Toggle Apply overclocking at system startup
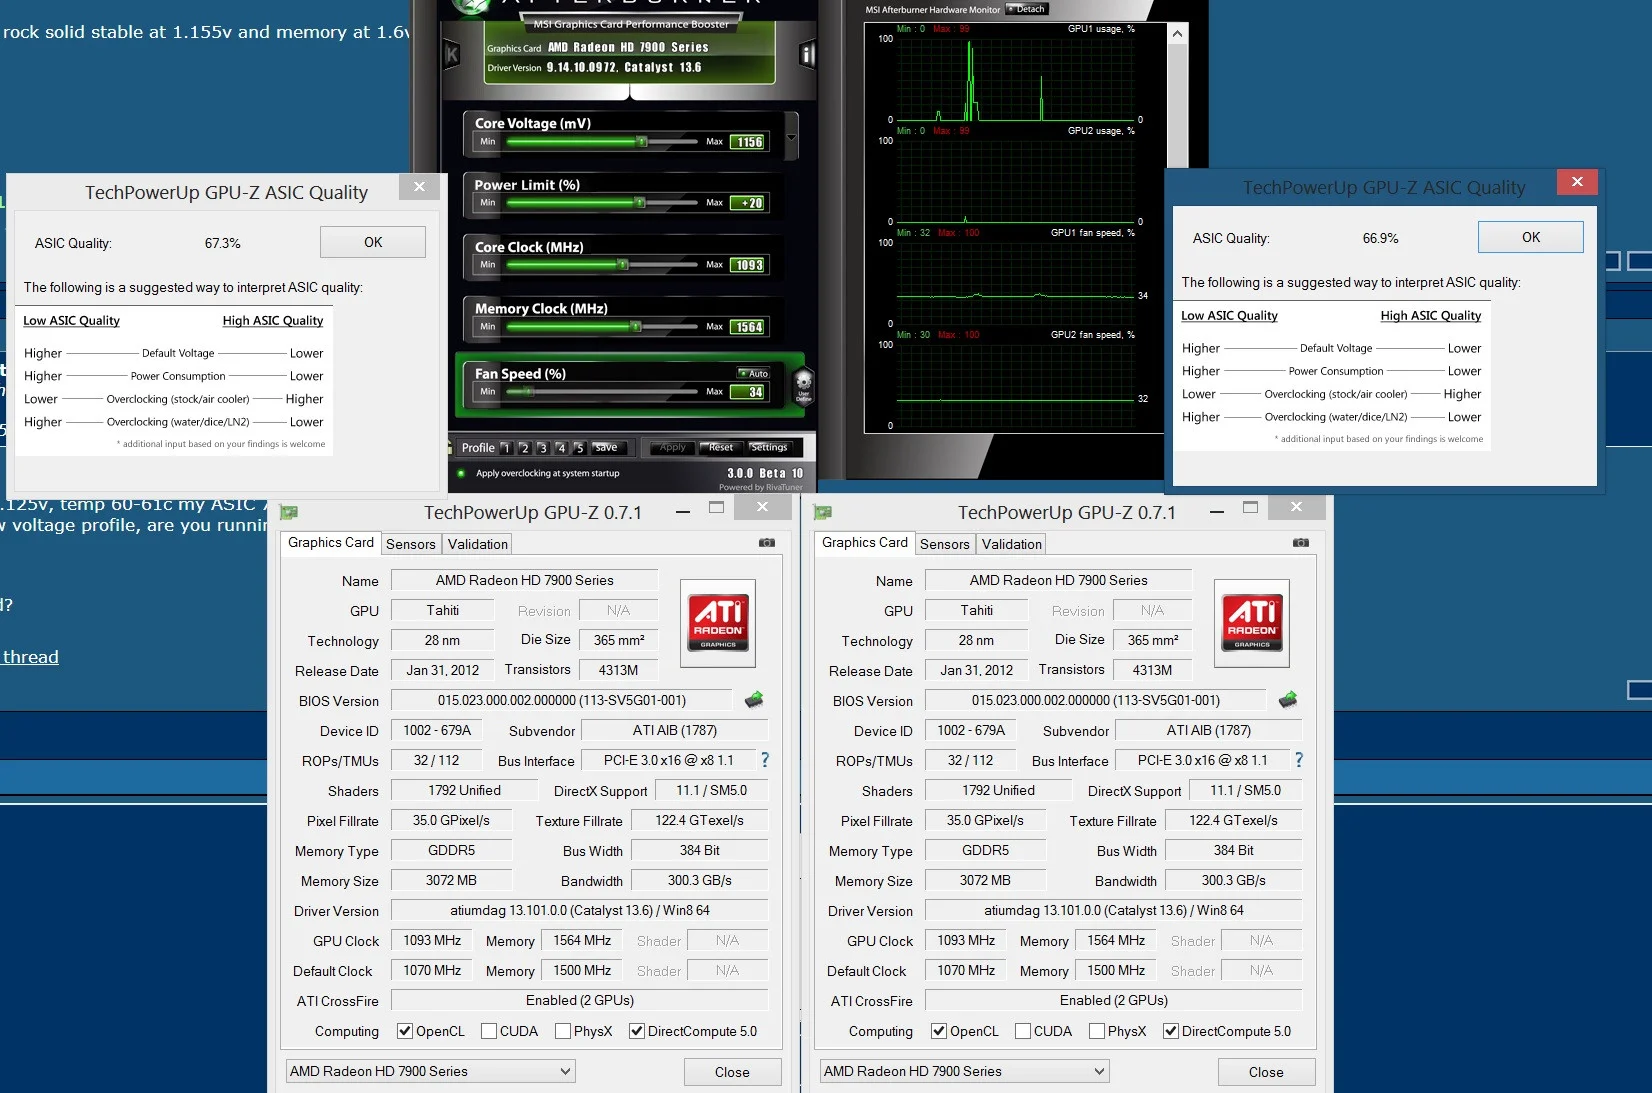This screenshot has height=1093, width=1652. (x=461, y=473)
